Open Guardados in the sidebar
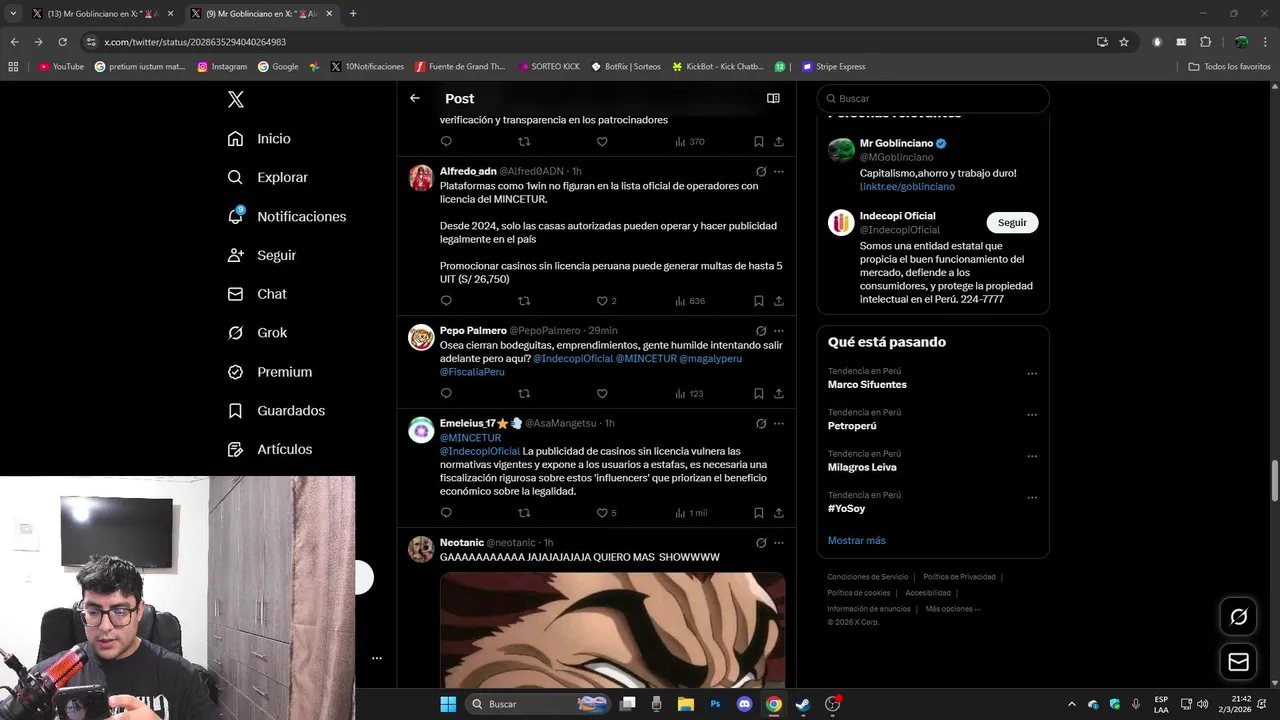The height and width of the screenshot is (720, 1280). point(276,410)
